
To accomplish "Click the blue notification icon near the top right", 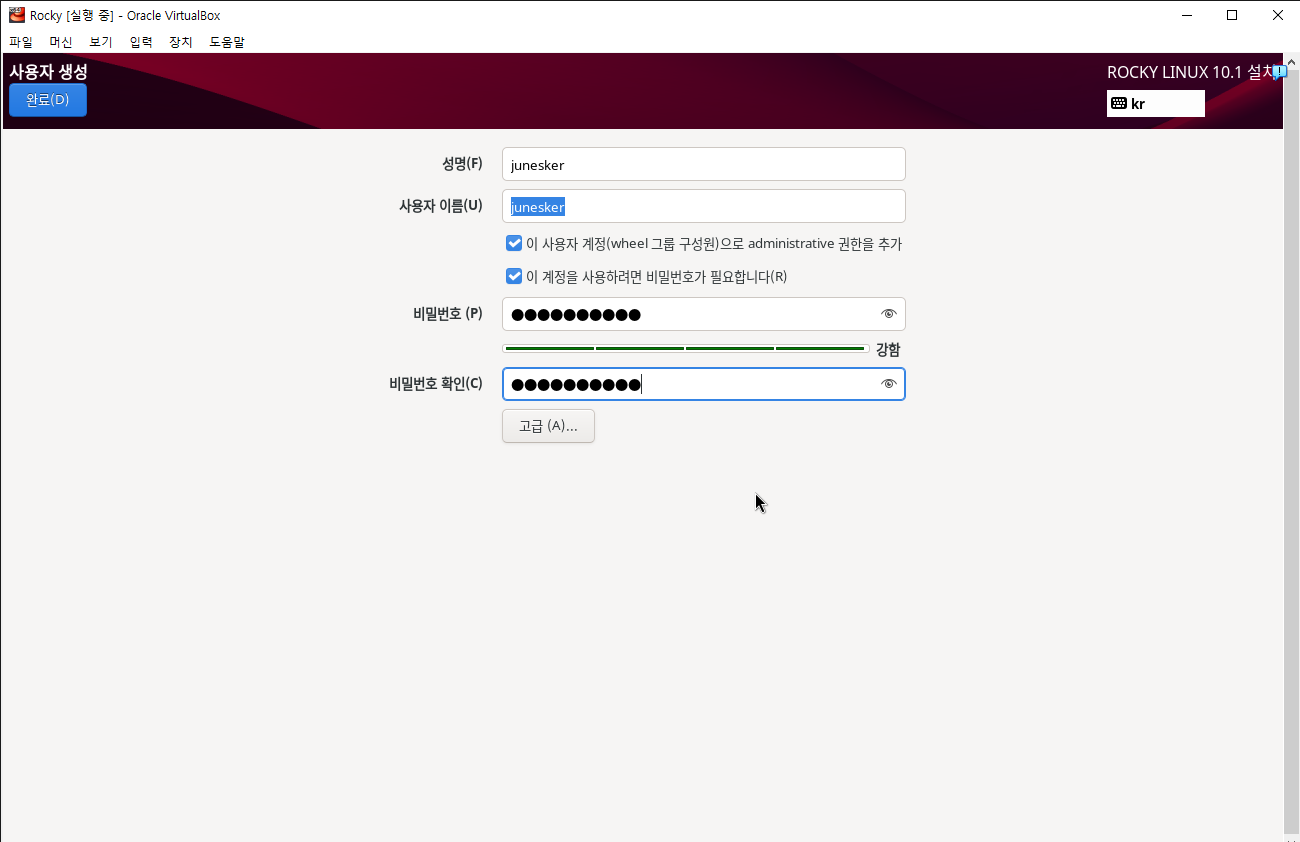I will pos(1279,71).
